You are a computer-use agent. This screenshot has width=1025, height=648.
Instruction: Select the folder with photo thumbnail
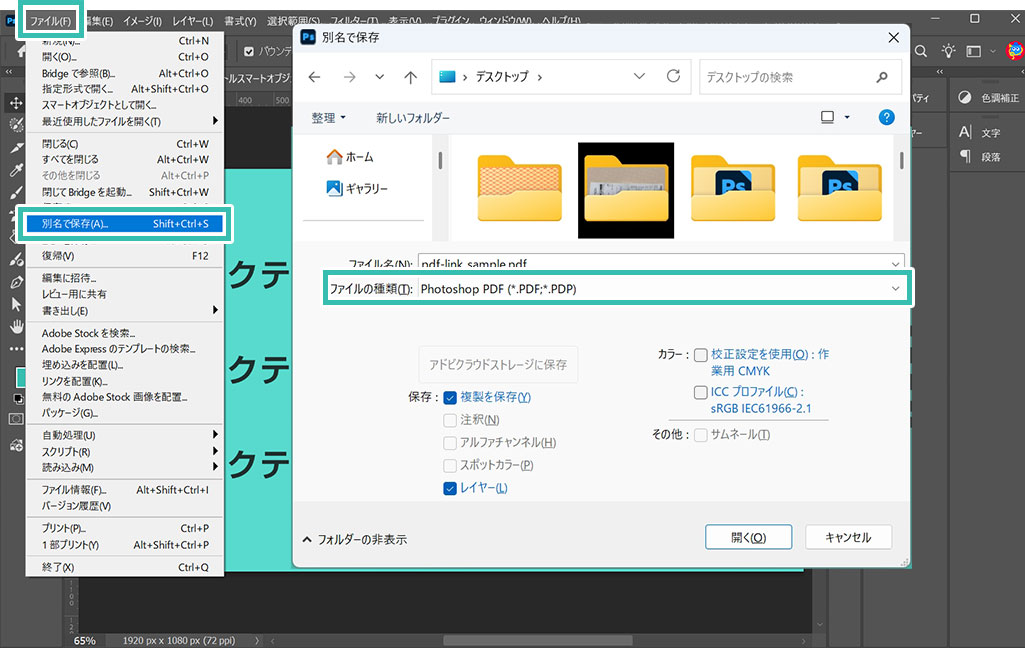(626, 190)
